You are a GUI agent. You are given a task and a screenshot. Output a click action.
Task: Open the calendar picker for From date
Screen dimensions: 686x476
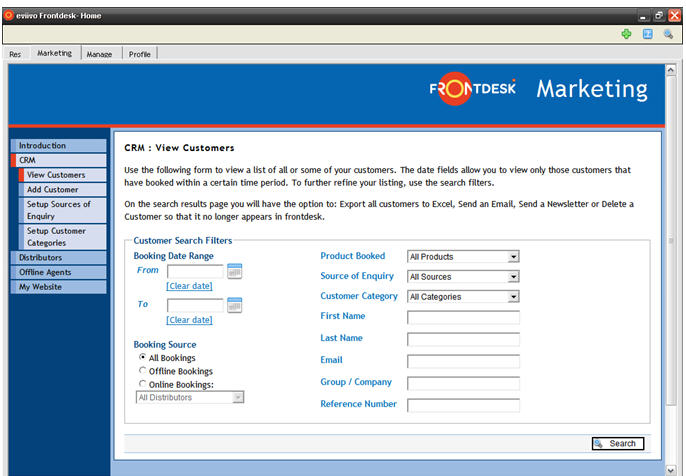[235, 271]
